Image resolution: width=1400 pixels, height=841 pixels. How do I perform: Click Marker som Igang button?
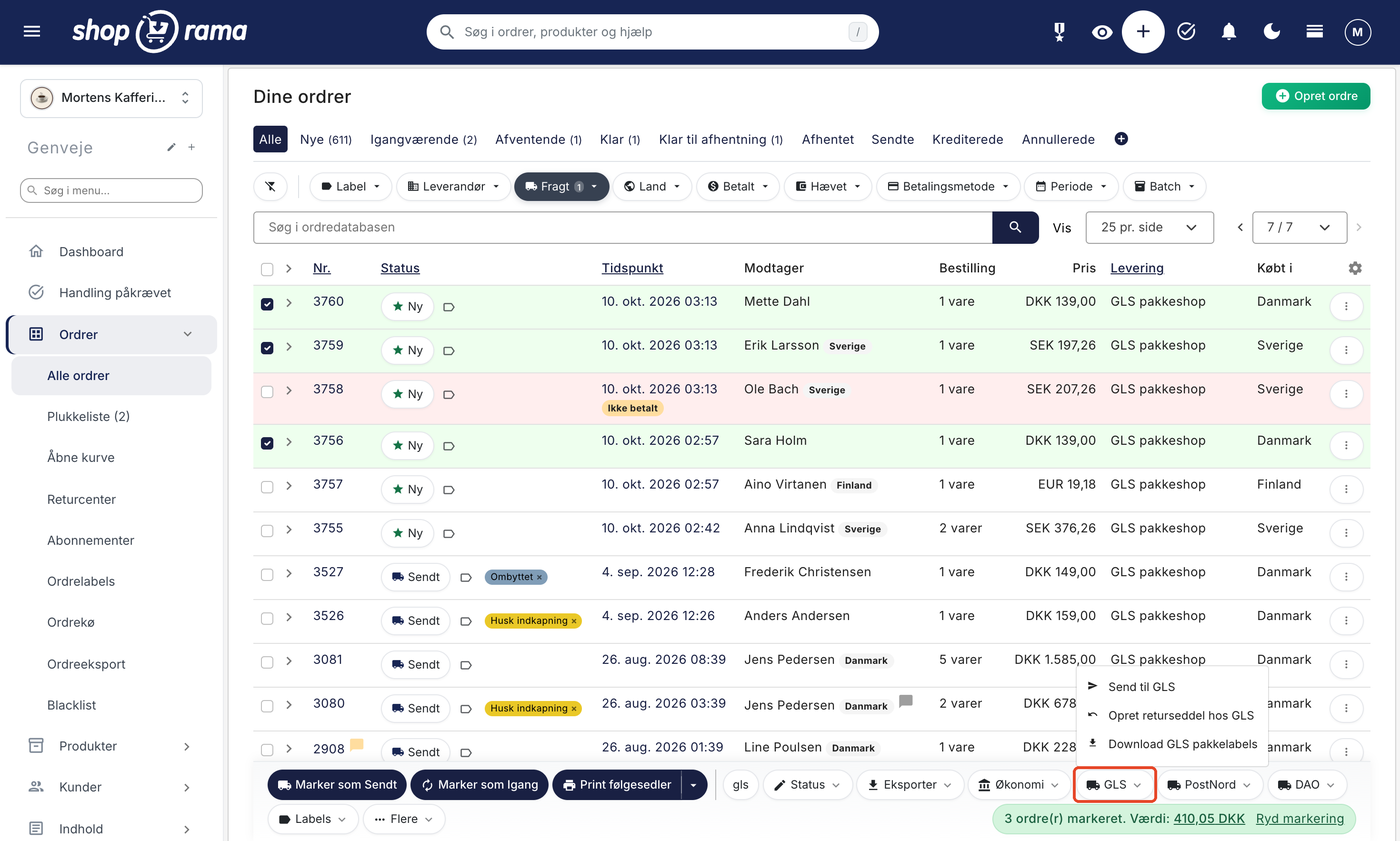(479, 785)
